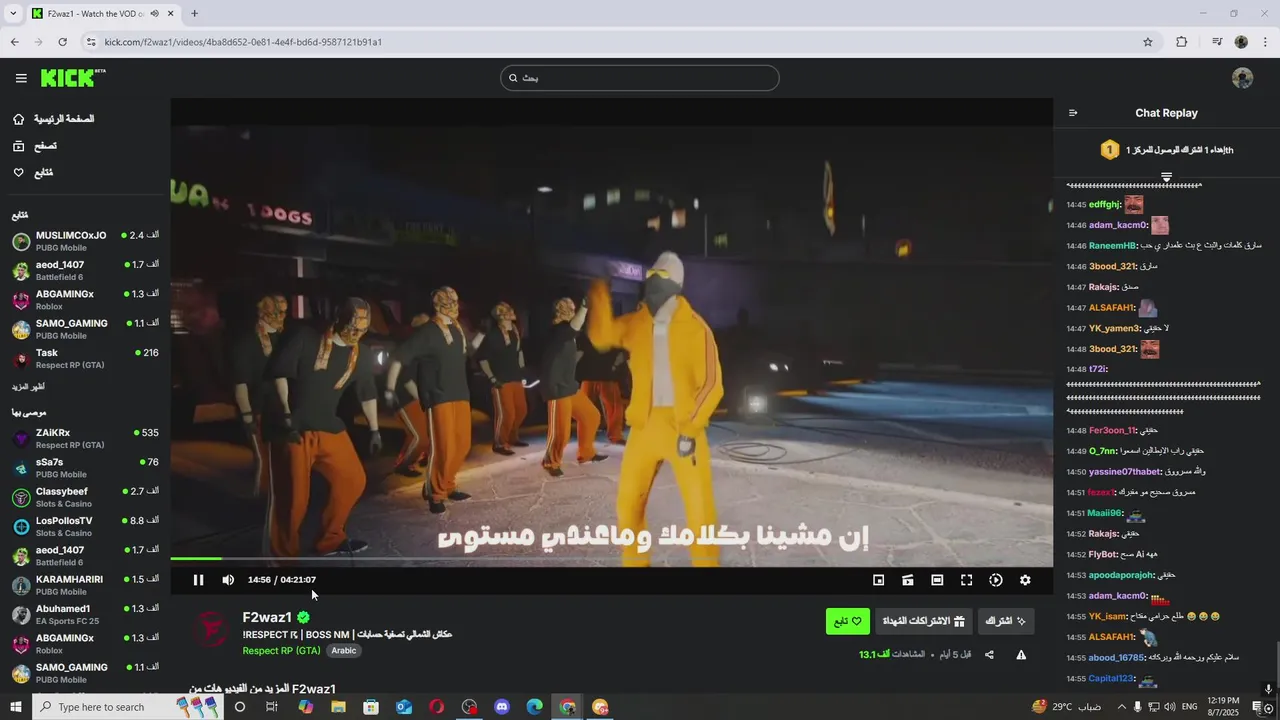Enter fullscreen video mode

click(966, 580)
